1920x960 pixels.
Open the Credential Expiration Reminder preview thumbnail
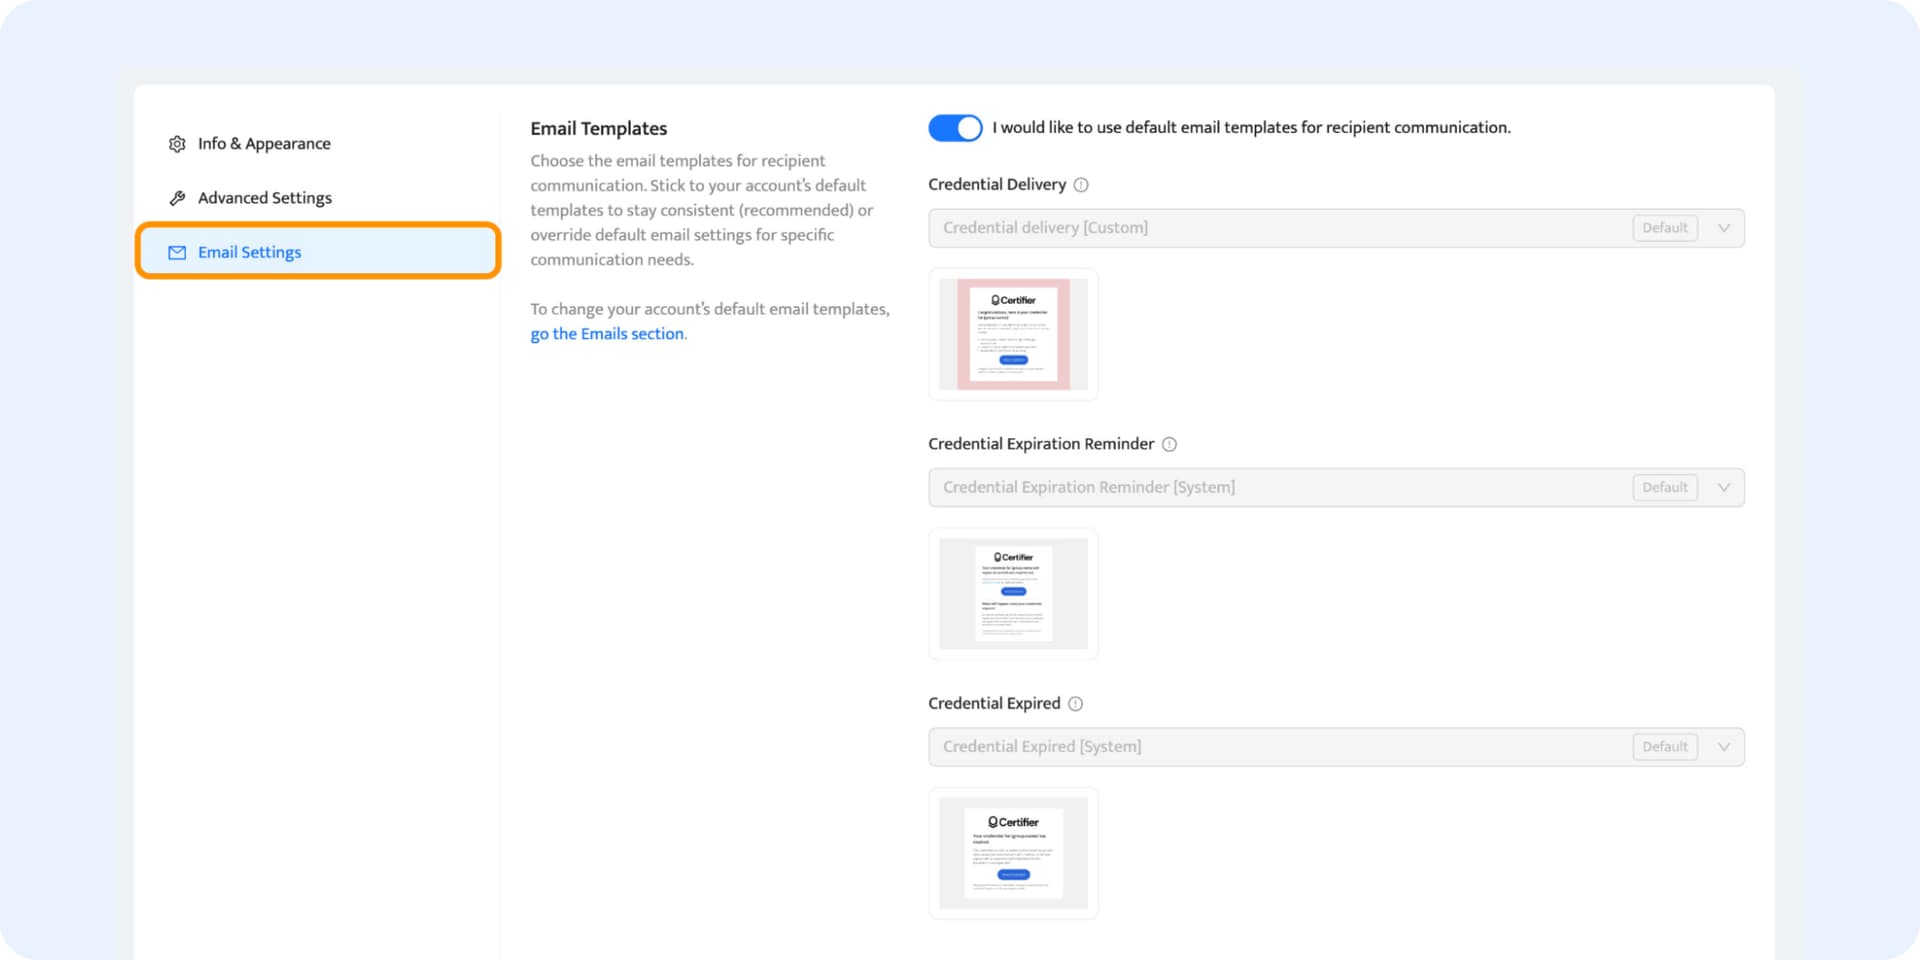click(1013, 594)
